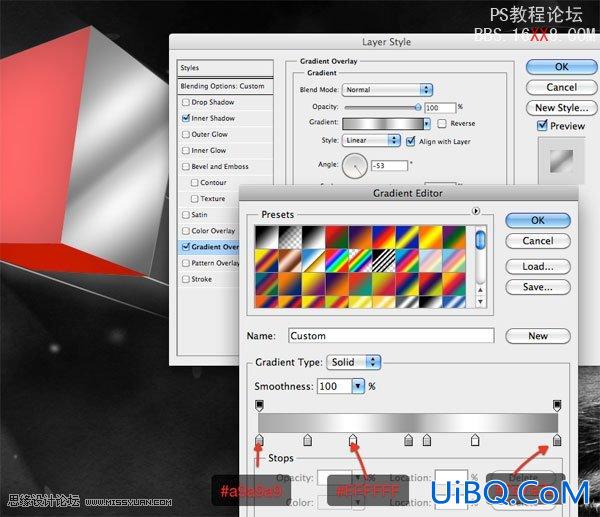This screenshot has height=517, width=600.
Task: Select the second color stop from left
Action: (307, 440)
